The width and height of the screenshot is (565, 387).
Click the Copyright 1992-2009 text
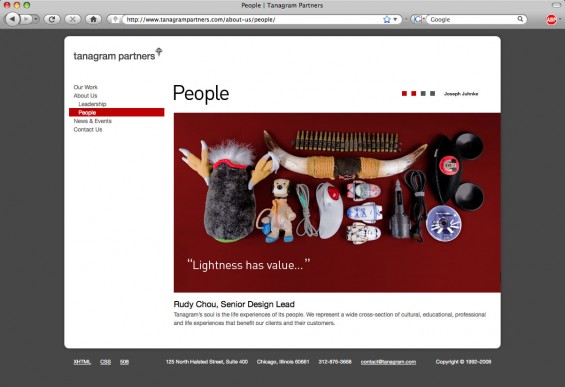click(x=463, y=362)
